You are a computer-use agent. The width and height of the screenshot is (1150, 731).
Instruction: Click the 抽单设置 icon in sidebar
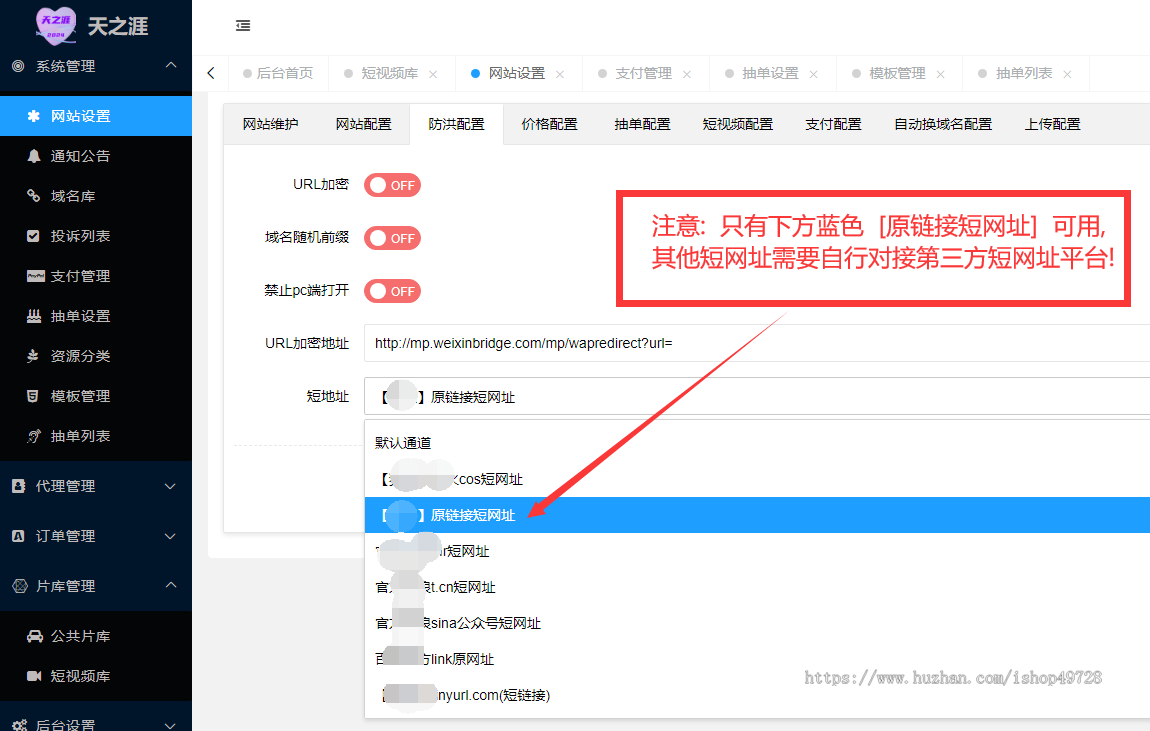pyautogui.click(x=34, y=316)
